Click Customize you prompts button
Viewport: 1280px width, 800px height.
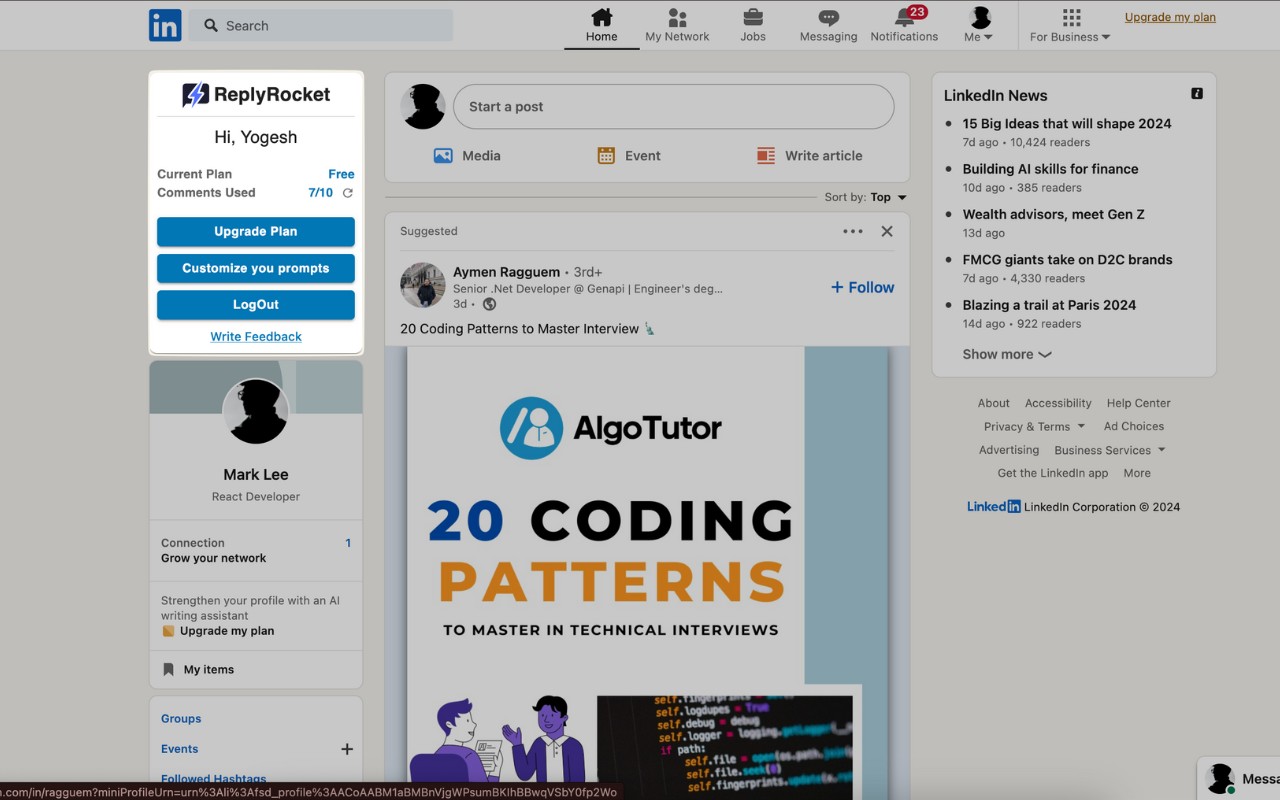(x=256, y=268)
